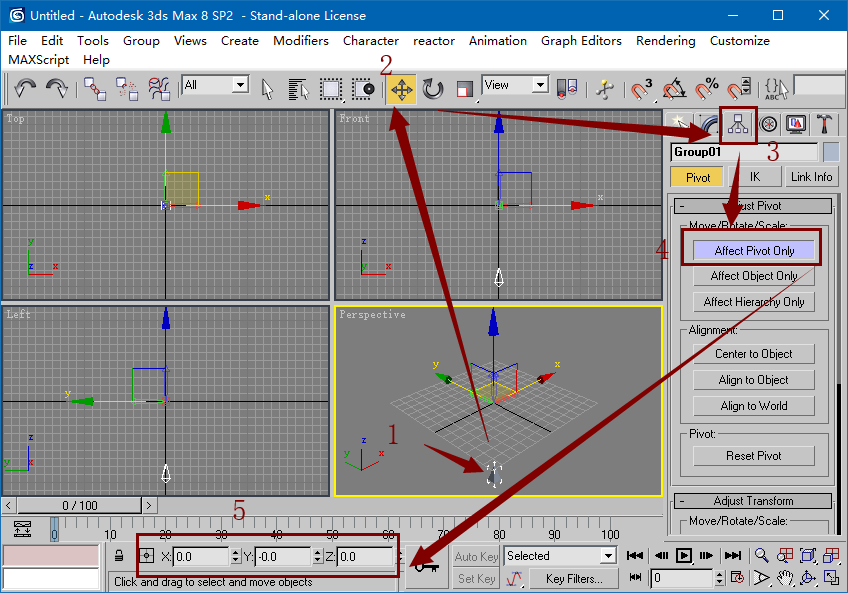Collapse the Adjust Transform rollout
Viewport: 848px width, 593px height.
(x=752, y=501)
